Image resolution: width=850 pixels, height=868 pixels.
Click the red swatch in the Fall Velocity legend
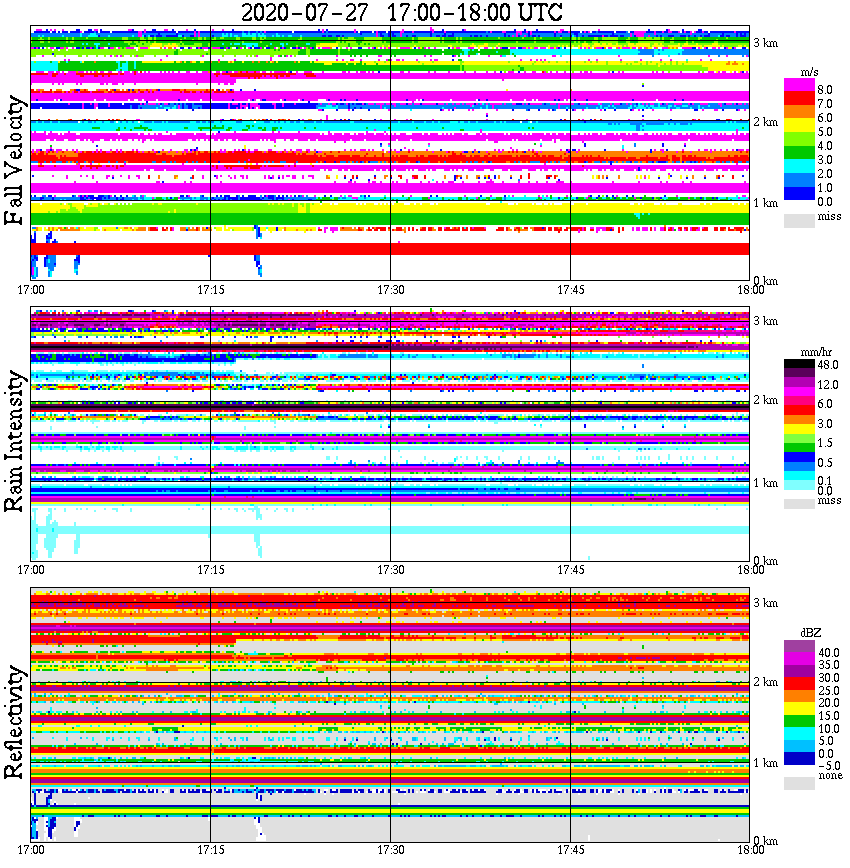pyautogui.click(x=799, y=99)
